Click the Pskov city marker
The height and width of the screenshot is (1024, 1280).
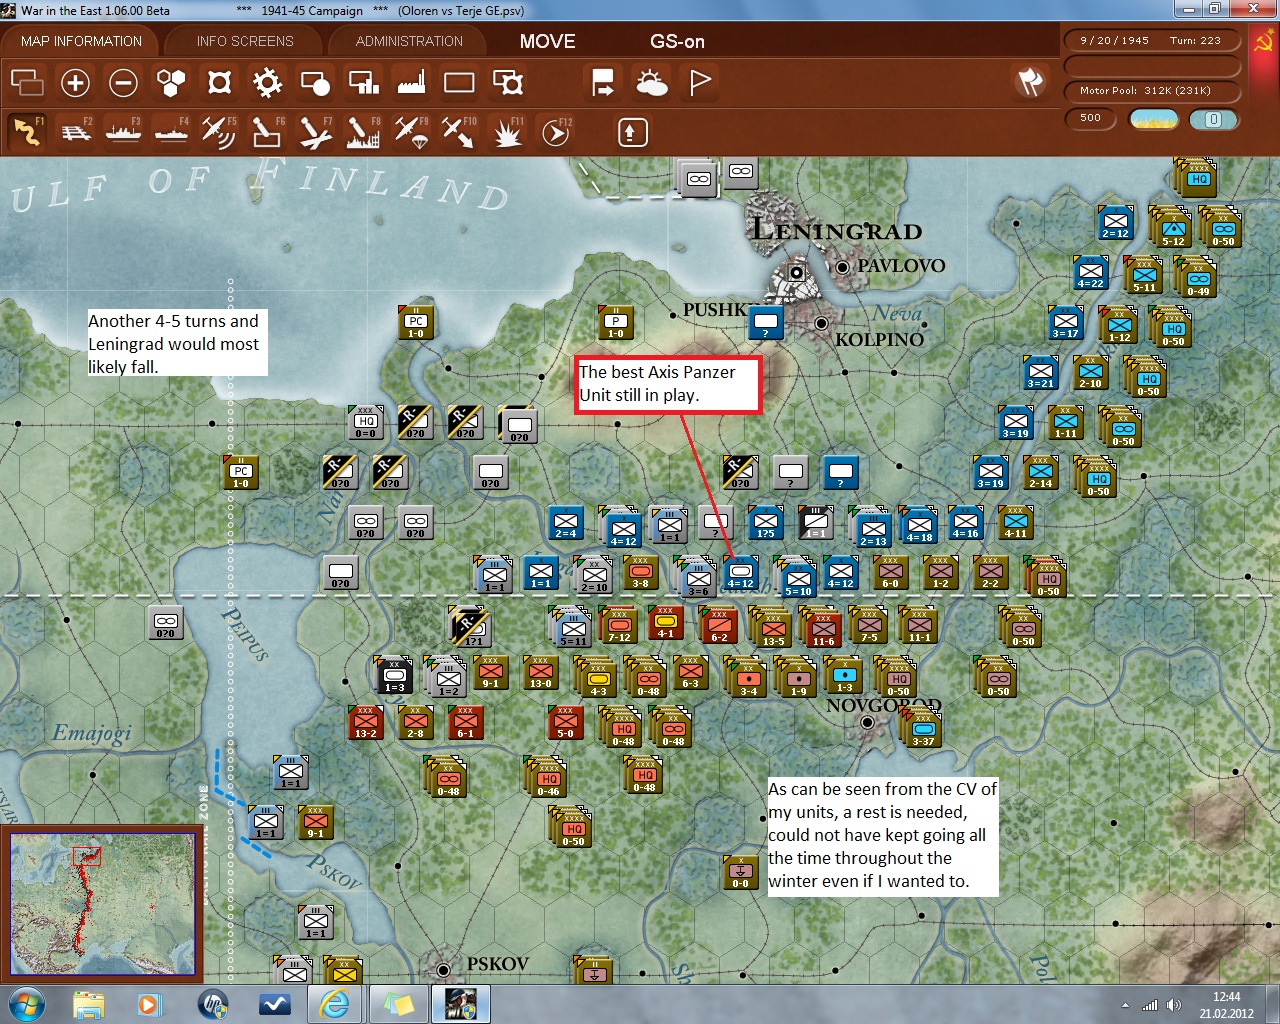point(443,970)
